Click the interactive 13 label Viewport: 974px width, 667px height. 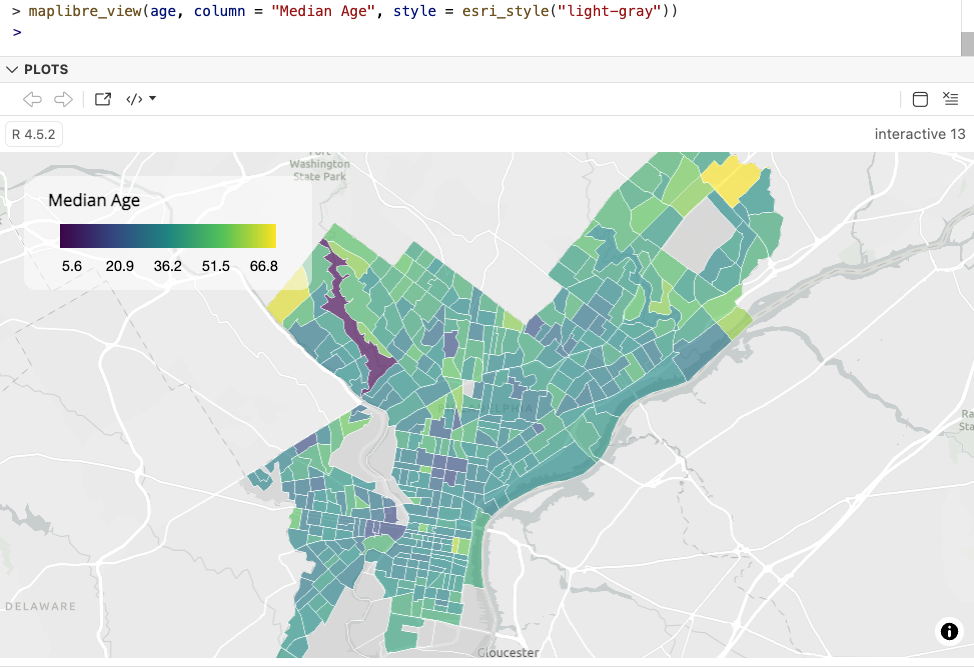coord(919,134)
